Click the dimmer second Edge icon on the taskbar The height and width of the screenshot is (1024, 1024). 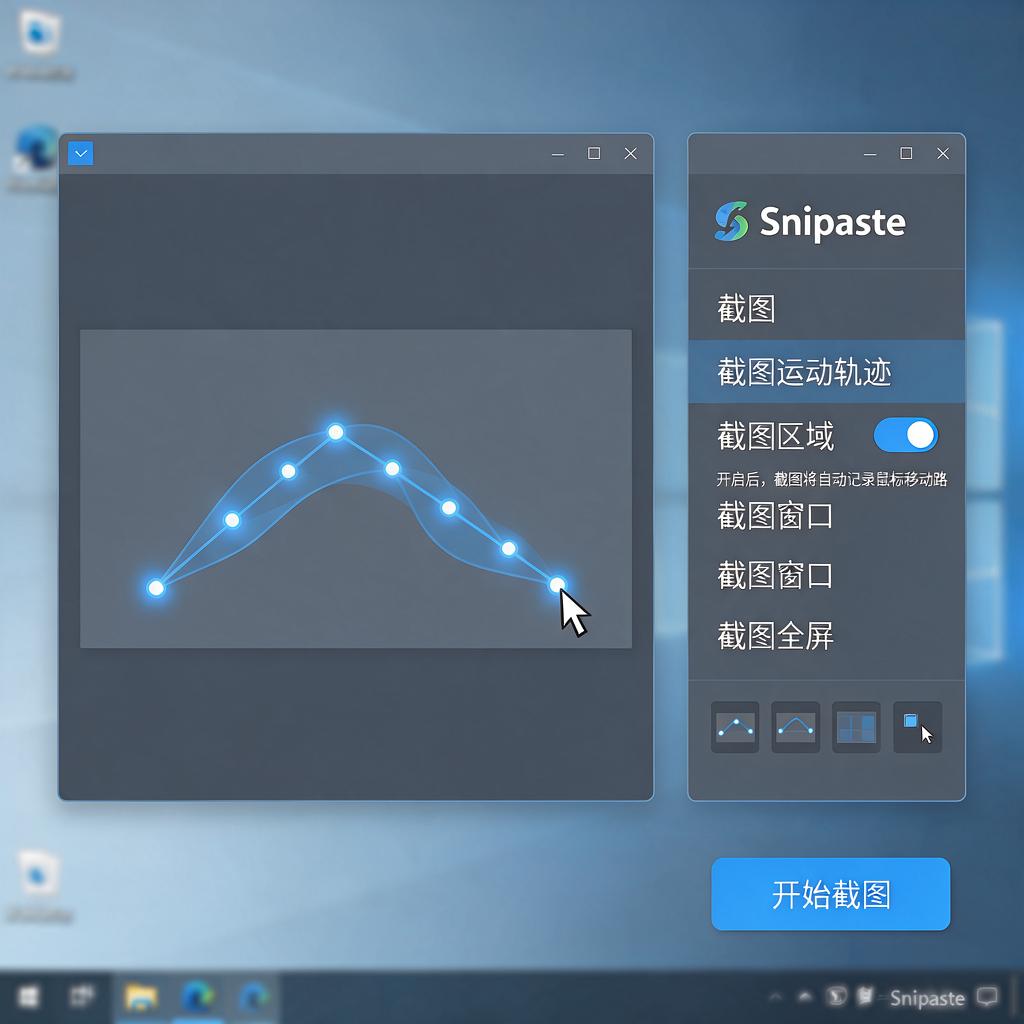pyautogui.click(x=253, y=997)
